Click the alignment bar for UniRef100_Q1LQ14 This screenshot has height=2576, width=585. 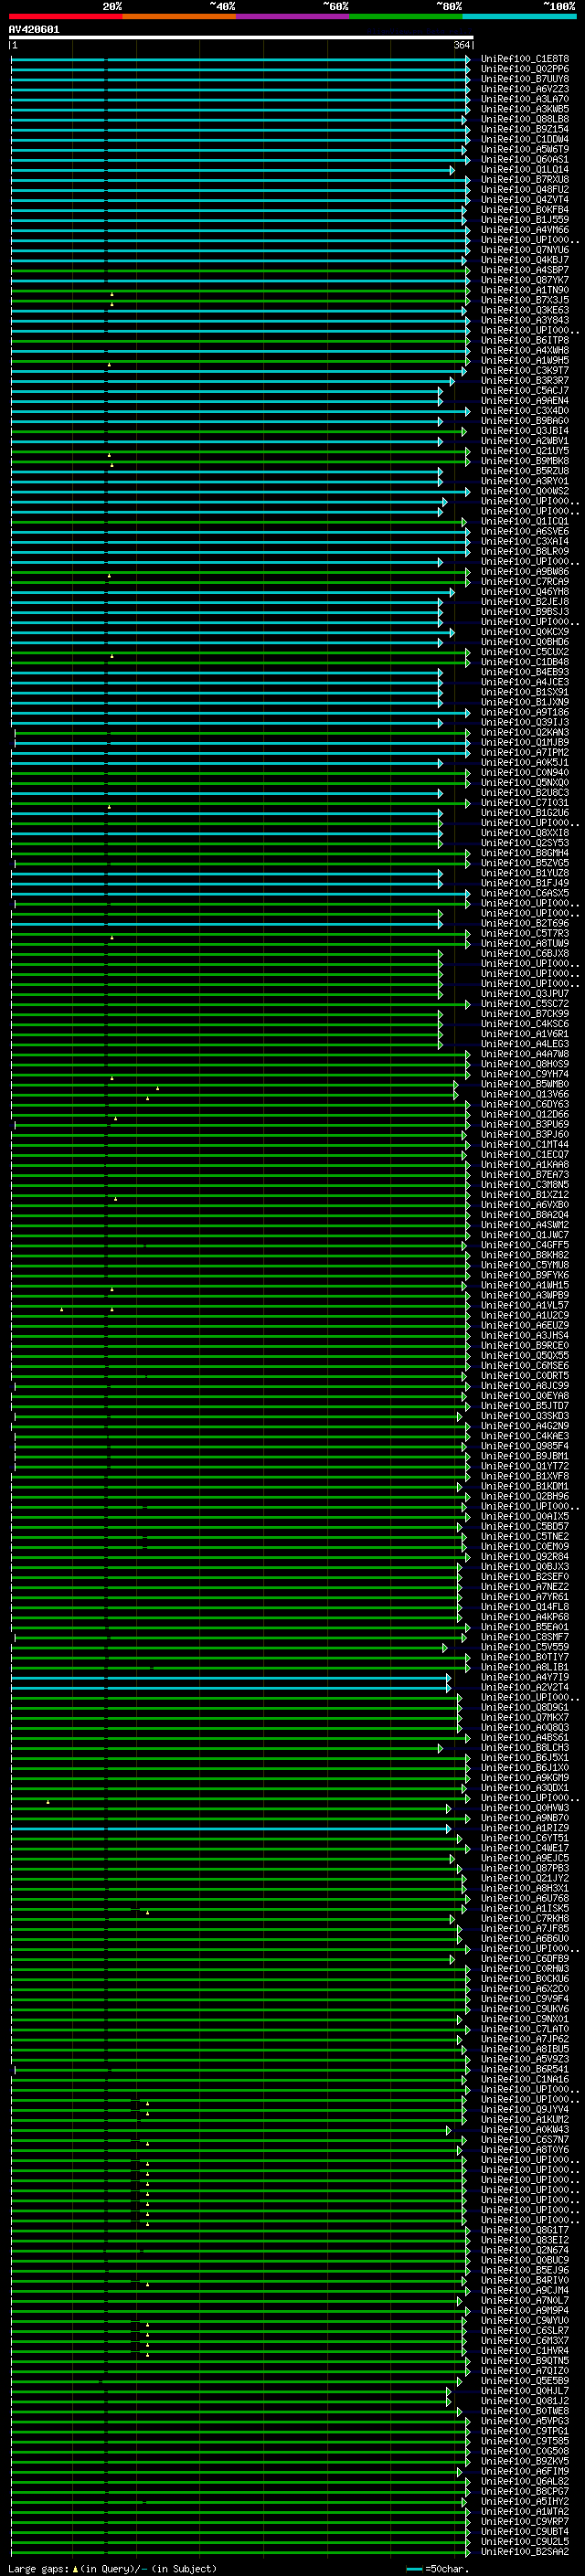pyautogui.click(x=232, y=170)
